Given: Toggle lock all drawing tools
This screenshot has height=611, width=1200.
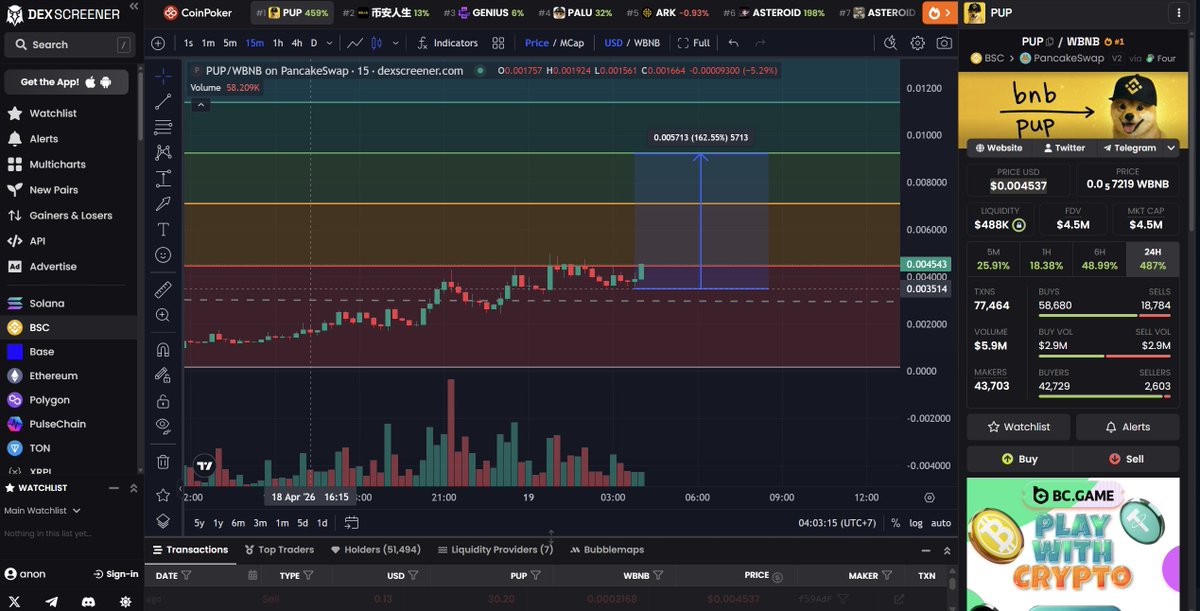Looking at the screenshot, I should pos(163,401).
